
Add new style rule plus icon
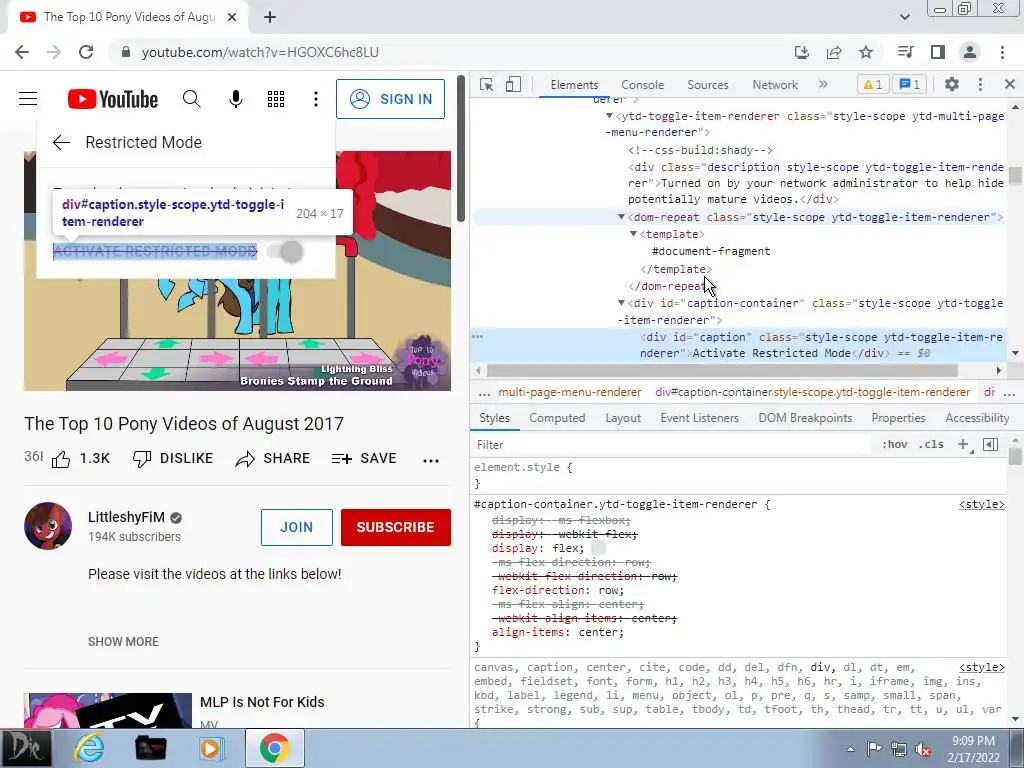963,445
